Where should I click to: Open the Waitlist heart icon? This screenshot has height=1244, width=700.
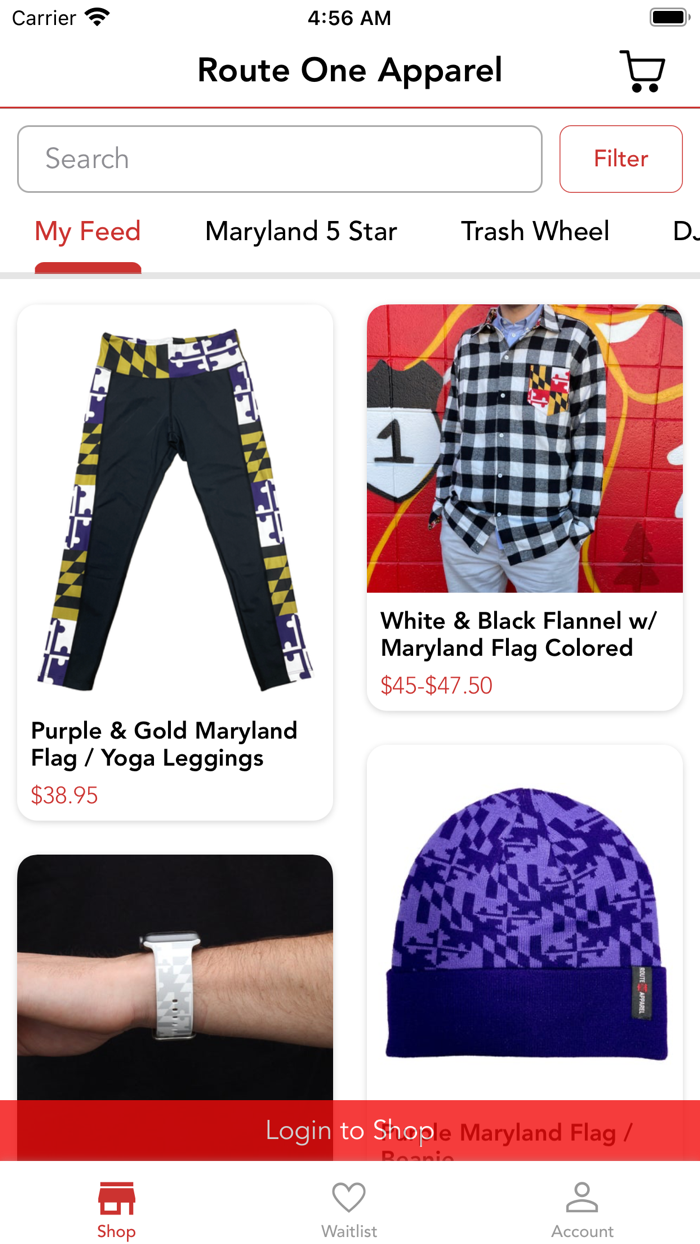(349, 1197)
